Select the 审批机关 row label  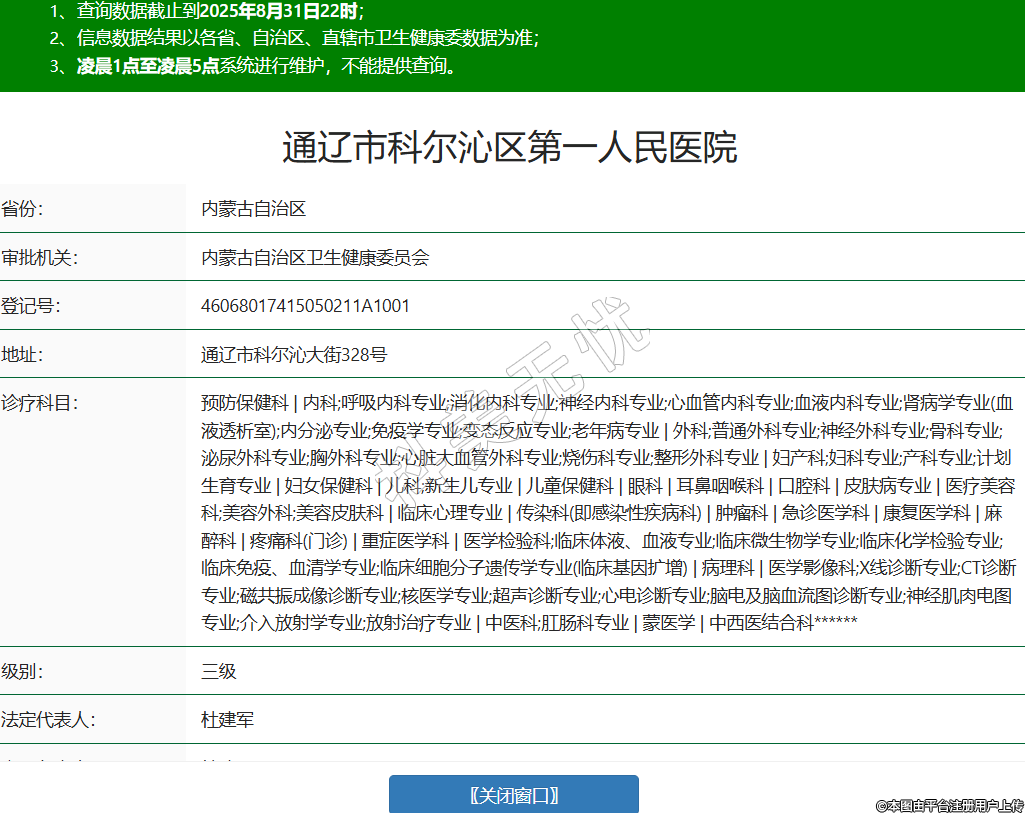pyautogui.click(x=40, y=258)
